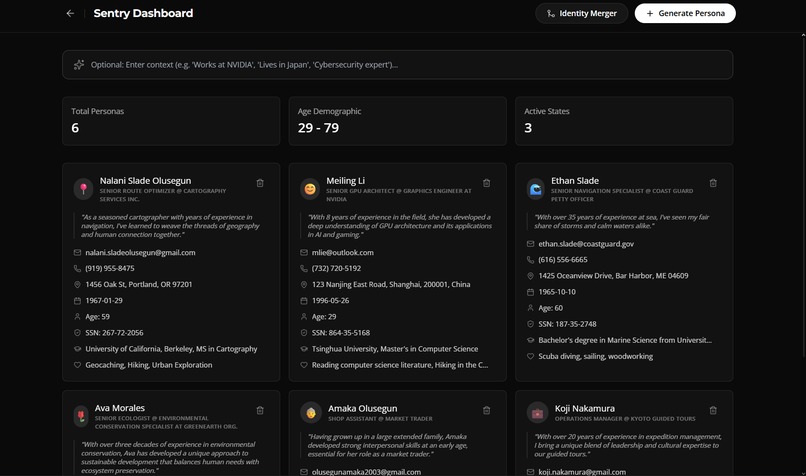Delete the Amaka Olusegun persona
The image size is (806, 476).
[486, 410]
